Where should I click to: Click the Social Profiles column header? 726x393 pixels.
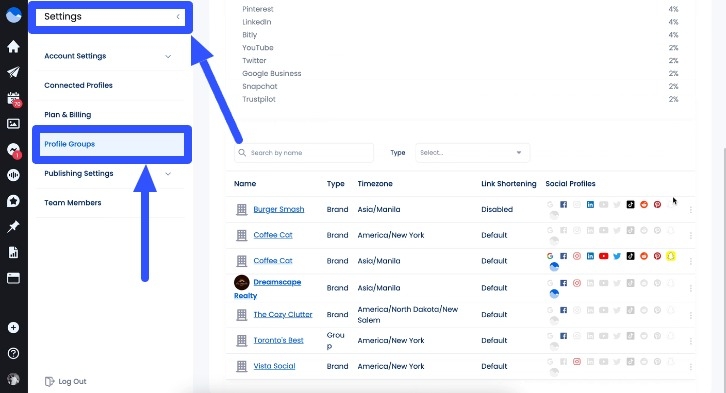(570, 183)
